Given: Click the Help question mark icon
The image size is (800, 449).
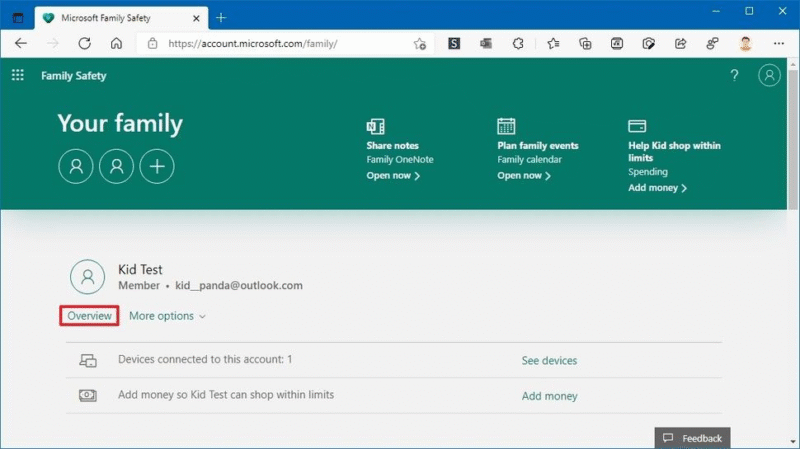Looking at the screenshot, I should (734, 76).
